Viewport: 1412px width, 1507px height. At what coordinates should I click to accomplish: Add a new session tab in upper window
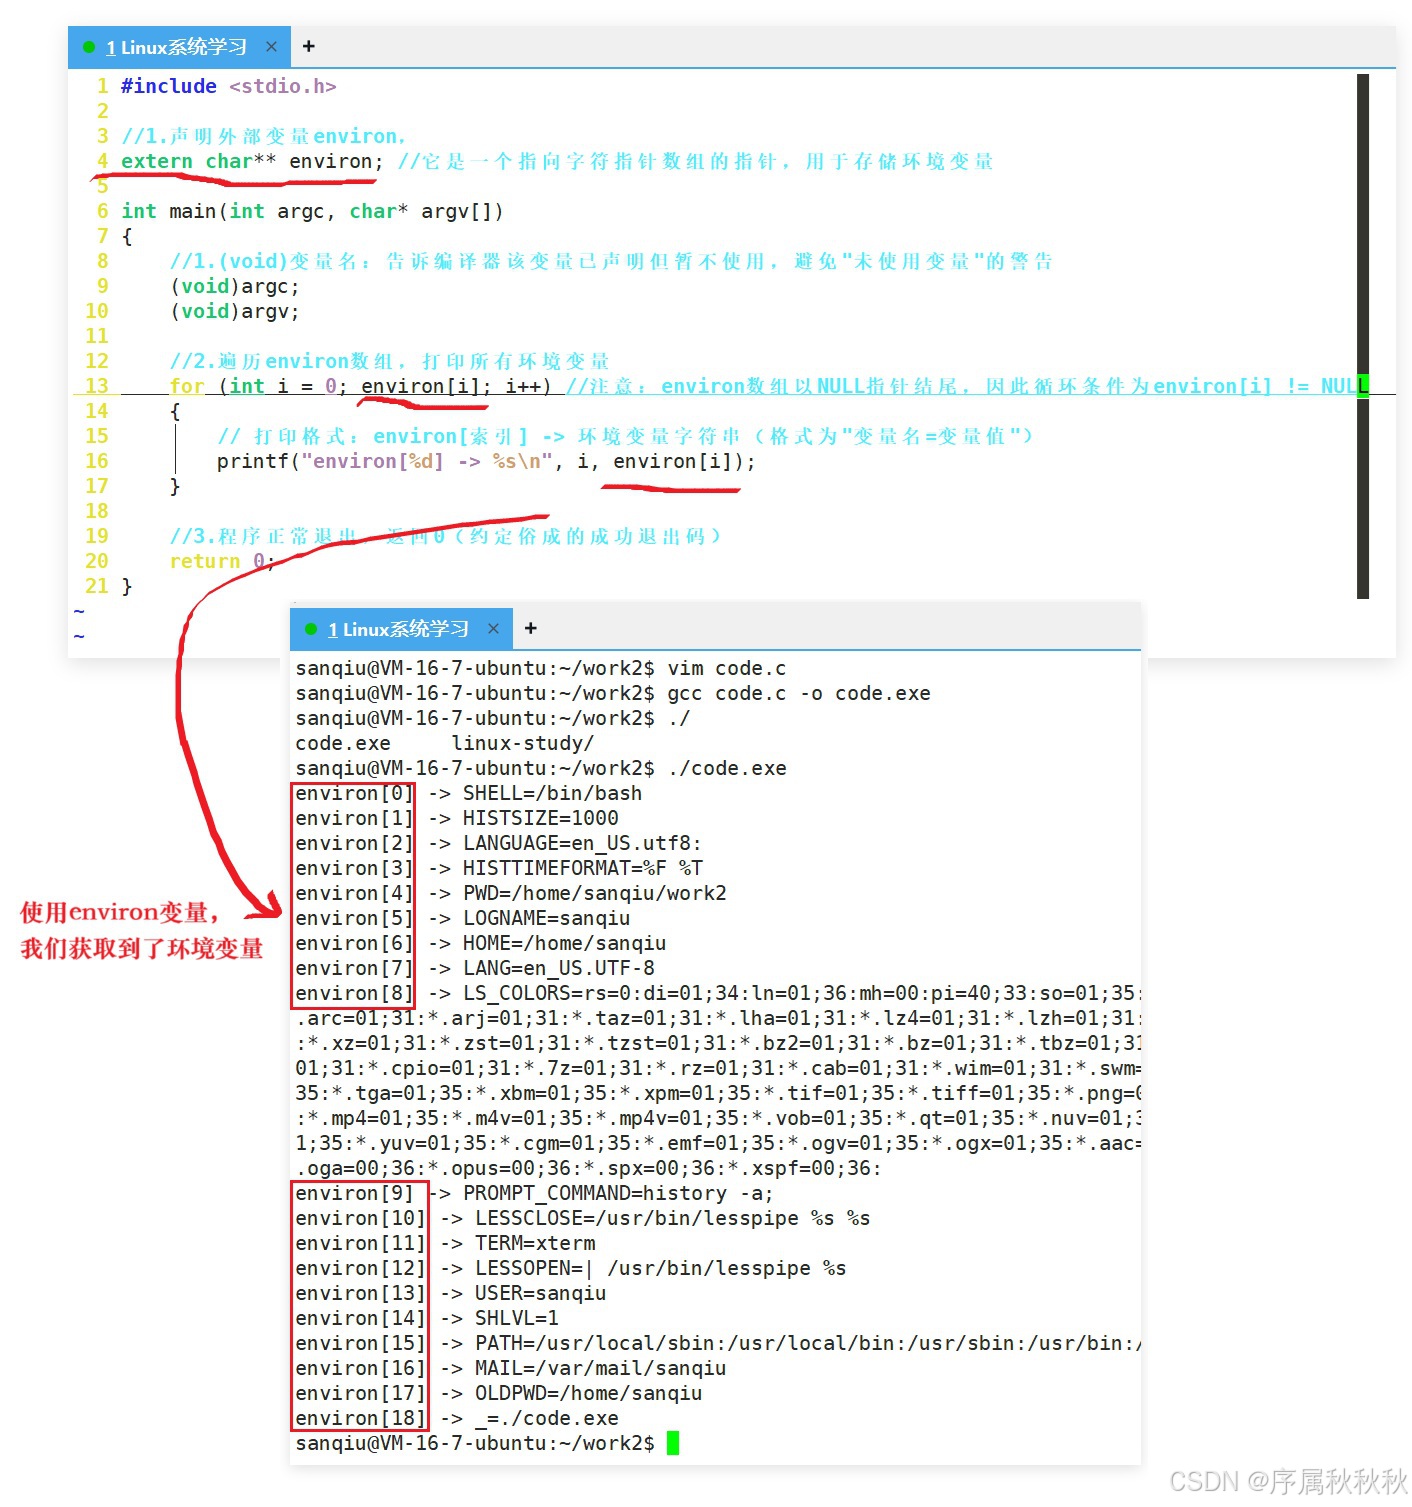[x=309, y=46]
